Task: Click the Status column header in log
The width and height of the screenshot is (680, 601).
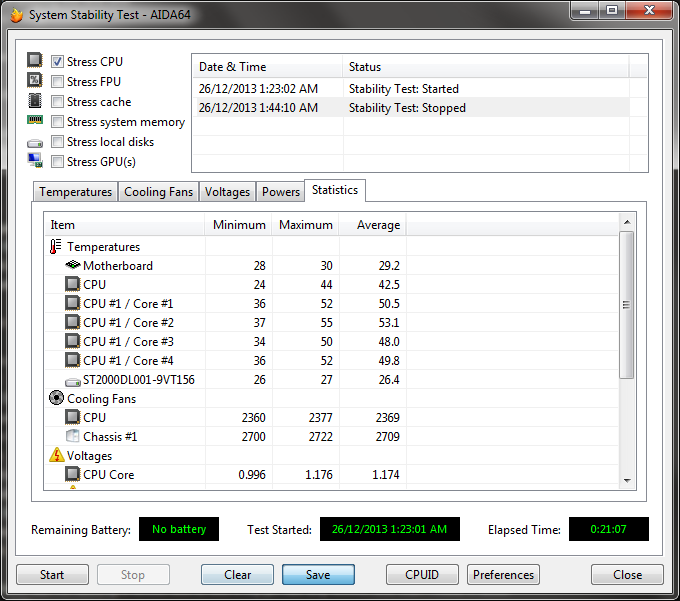Action: pos(486,67)
